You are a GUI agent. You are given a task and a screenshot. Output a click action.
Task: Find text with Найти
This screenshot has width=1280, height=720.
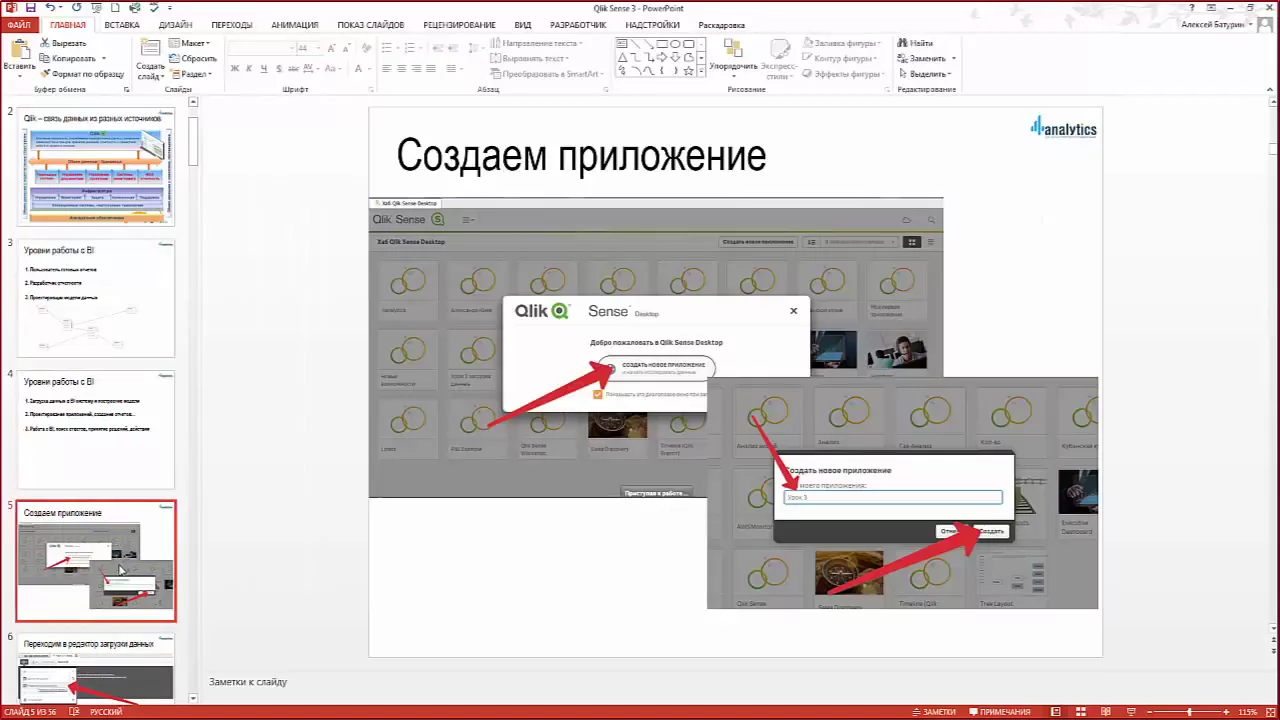pos(915,43)
